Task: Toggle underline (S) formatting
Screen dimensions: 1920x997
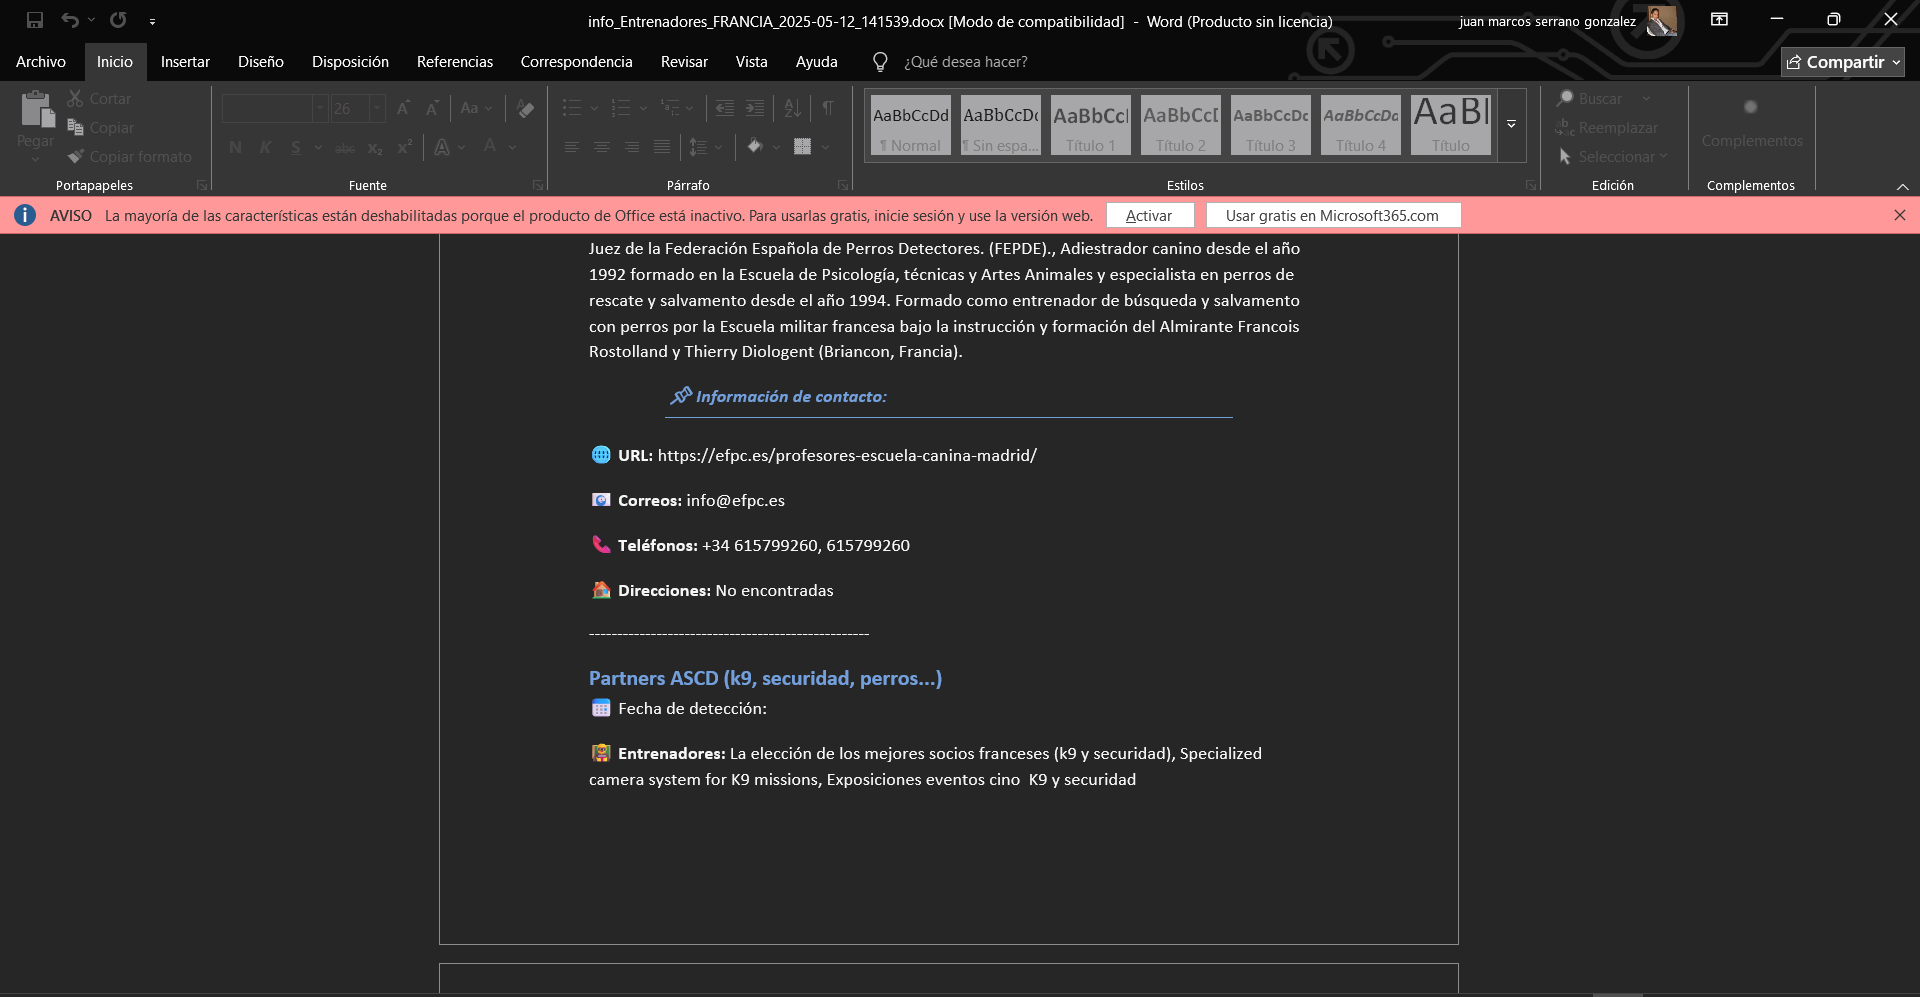Action: [296, 147]
